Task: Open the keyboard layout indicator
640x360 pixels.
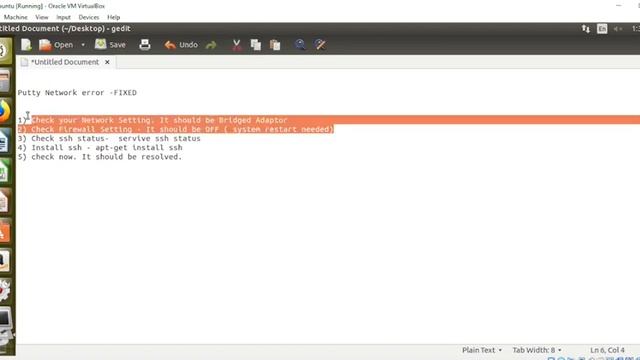Action: (x=602, y=29)
